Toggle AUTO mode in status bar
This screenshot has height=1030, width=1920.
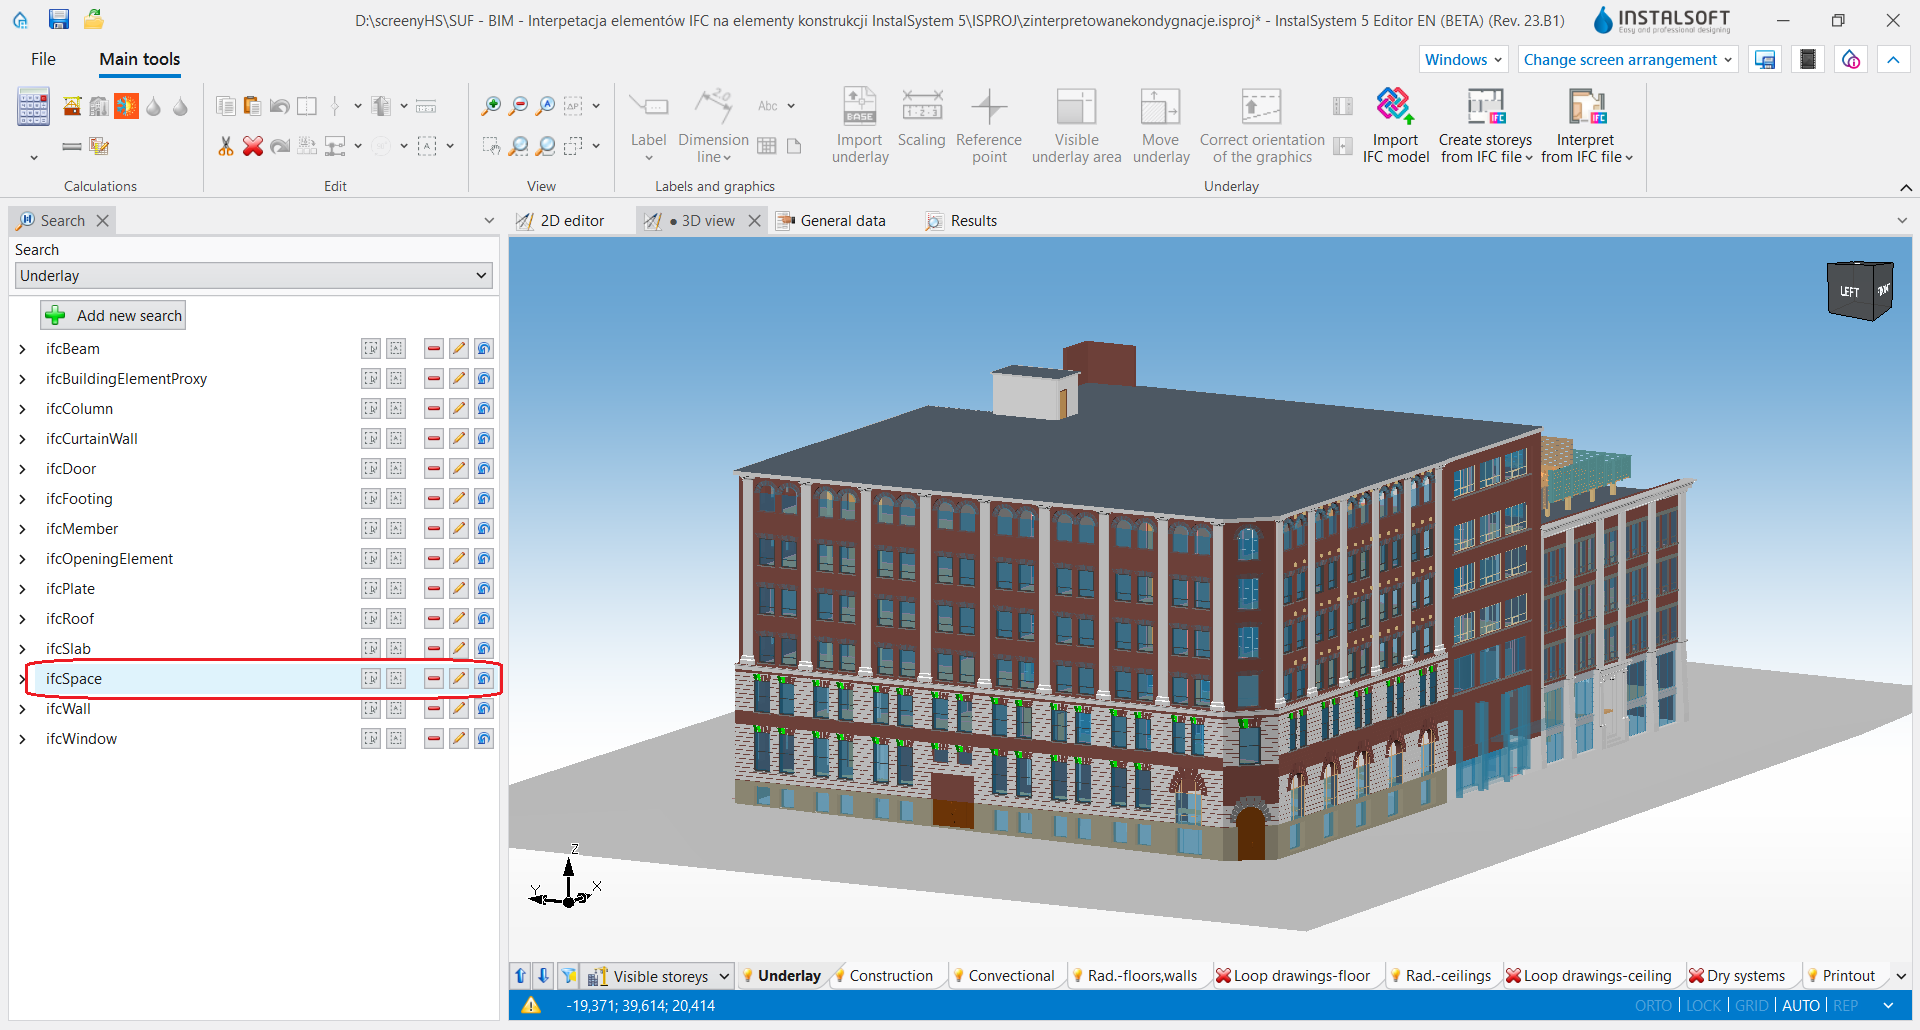(1801, 1006)
